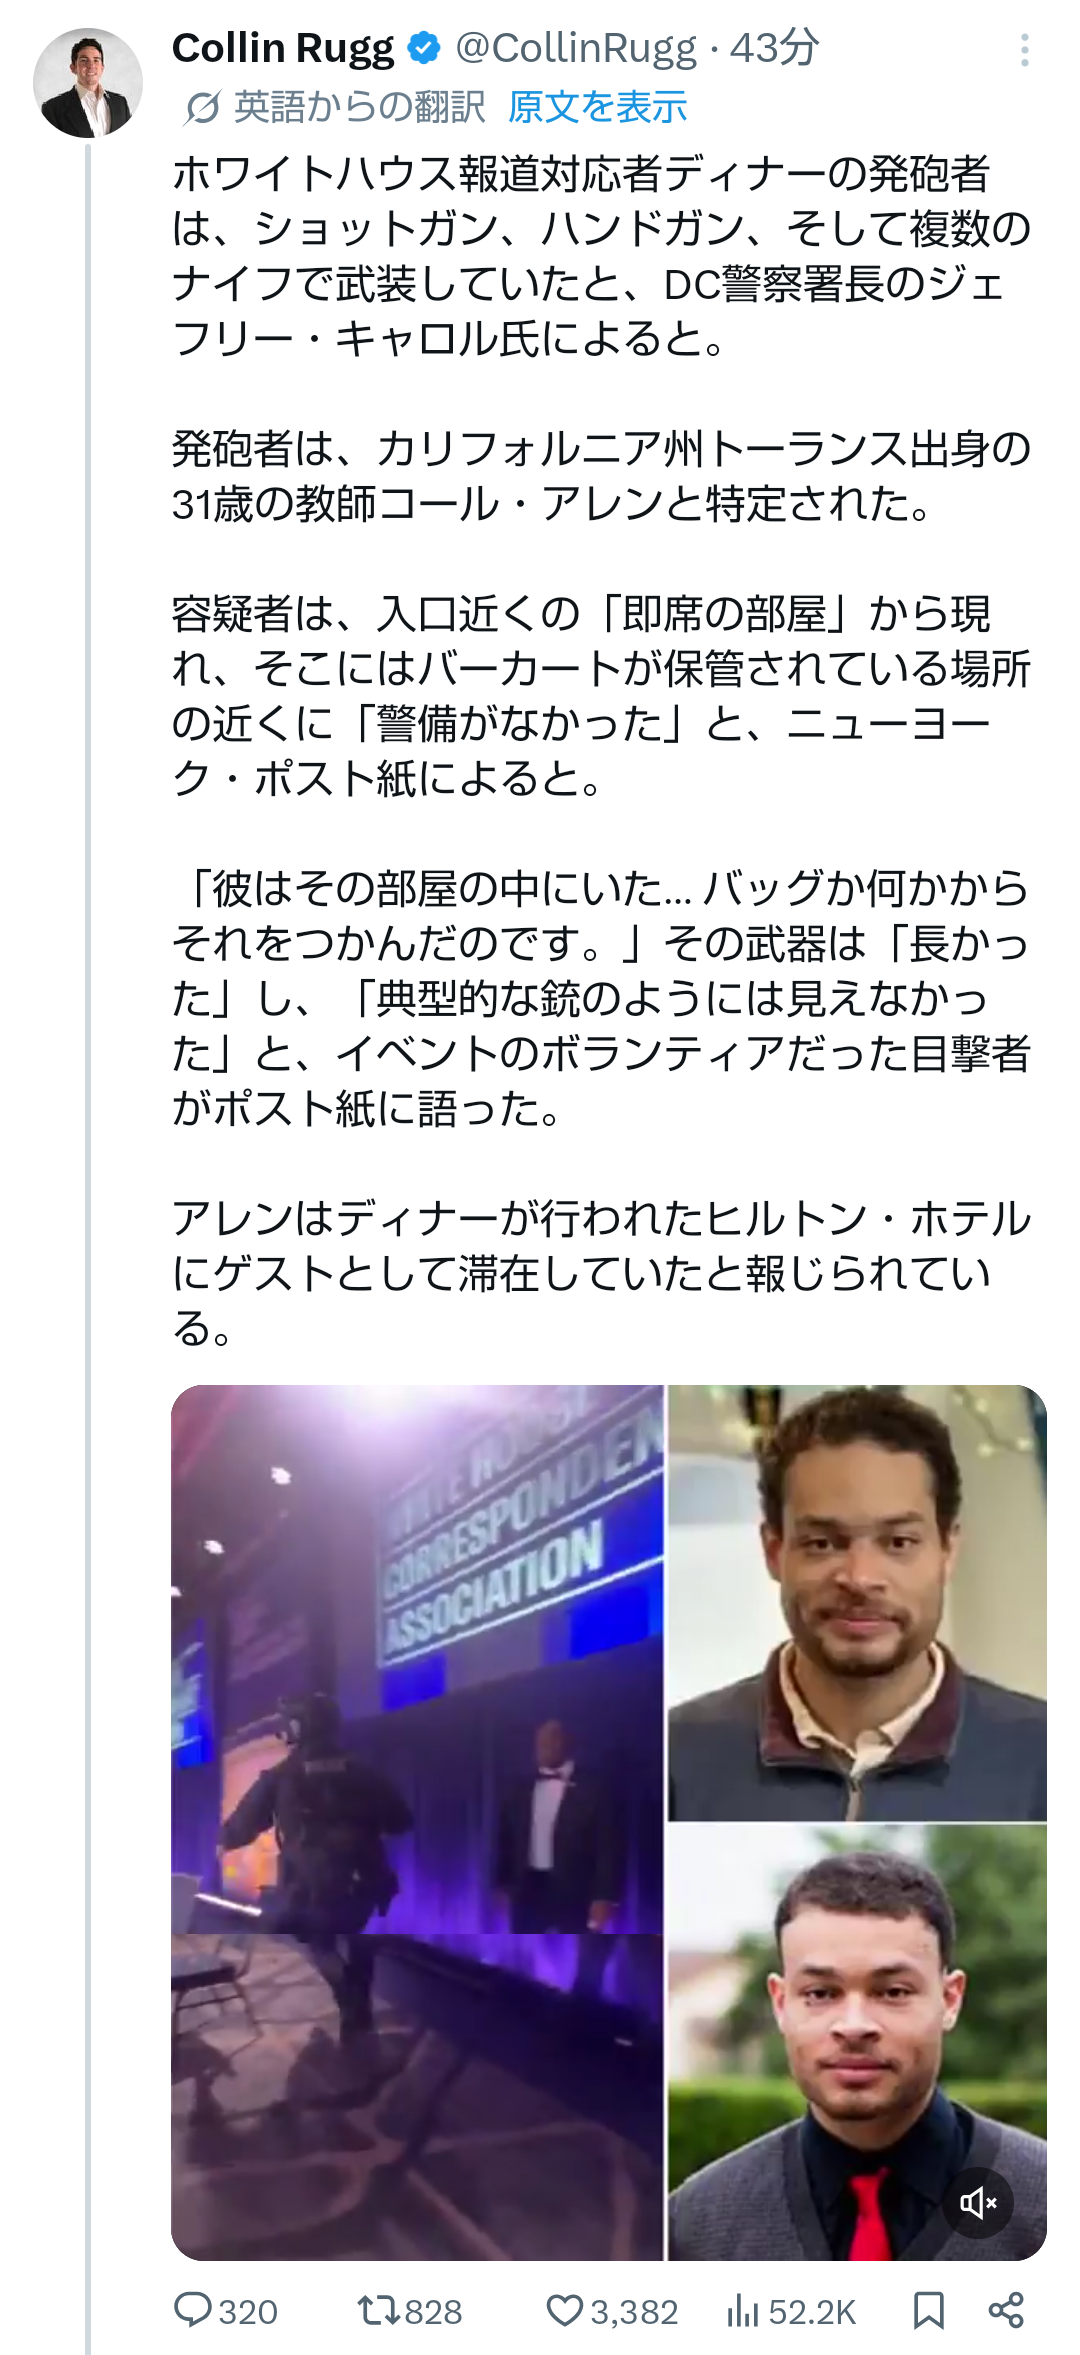Click the translation icon beside 英語からの翻訳
The image size is (1080, 2355).
[x=202, y=107]
